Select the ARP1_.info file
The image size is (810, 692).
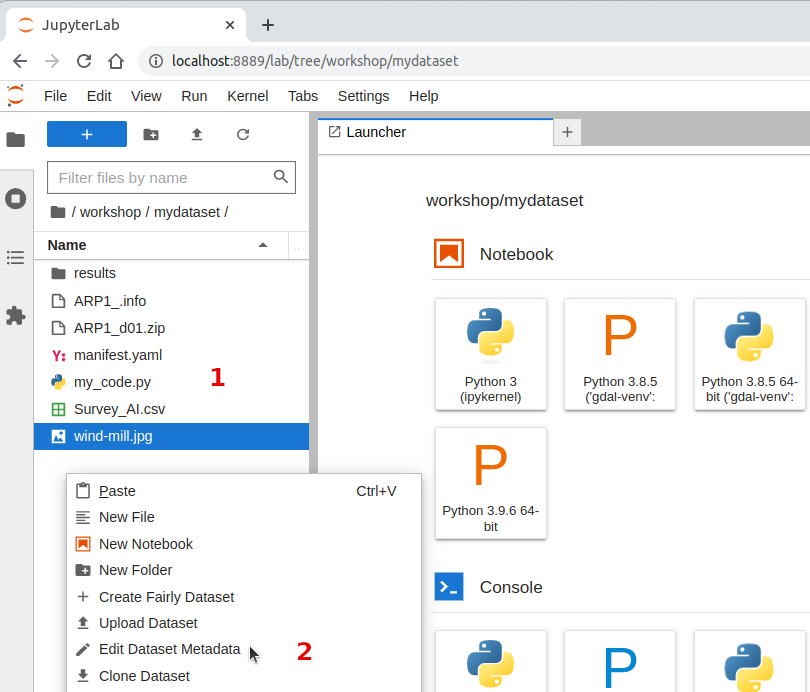(x=172, y=301)
